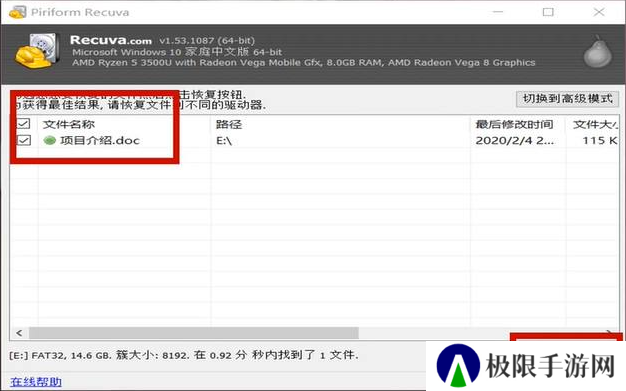The image size is (626, 391).
Task: Select the 项目介绍.doc file name
Action: click(x=100, y=140)
